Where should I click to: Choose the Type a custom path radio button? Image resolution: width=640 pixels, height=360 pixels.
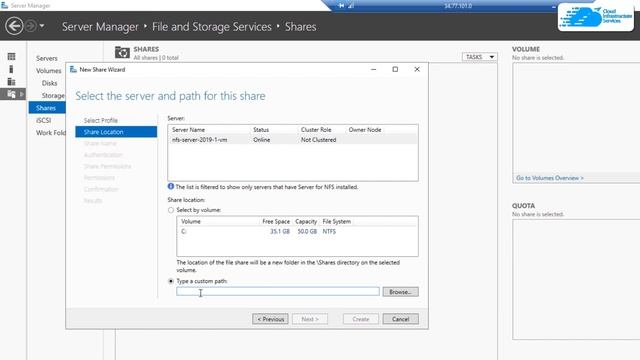tap(171, 281)
